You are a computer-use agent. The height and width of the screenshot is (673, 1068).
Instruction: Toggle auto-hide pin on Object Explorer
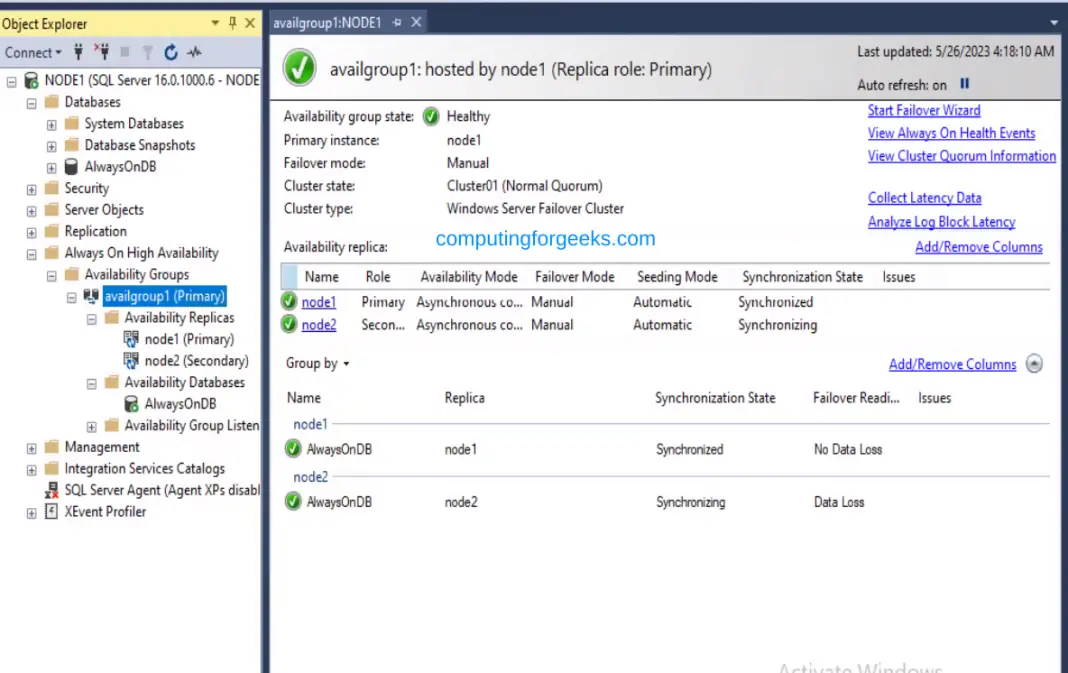point(233,23)
